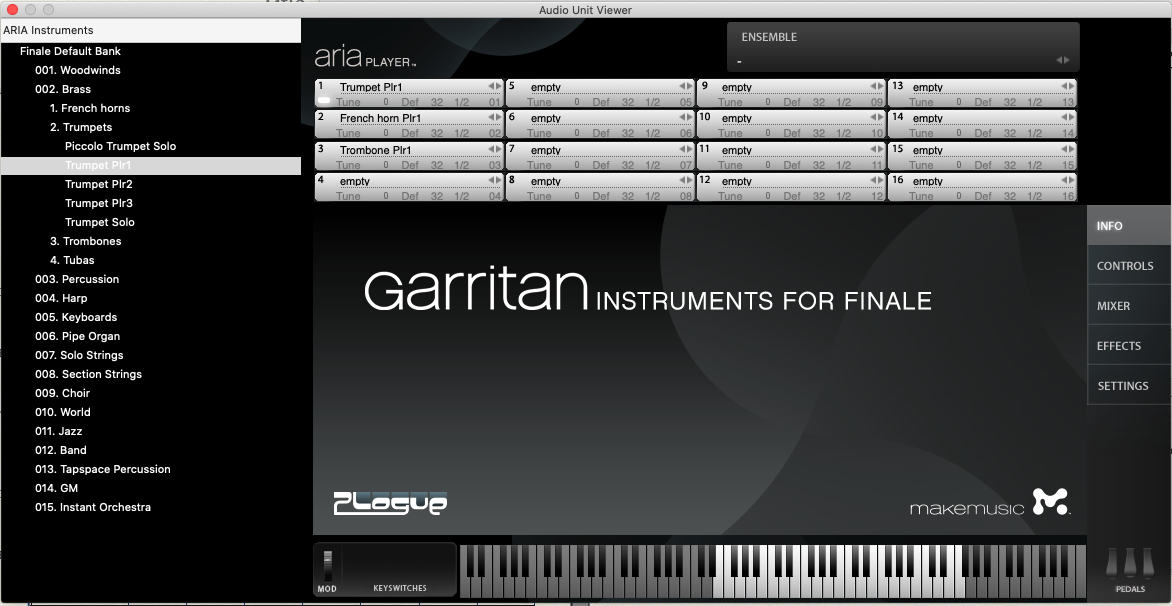Click the slot 3 Trombone Plr1 preset arrows

[x=495, y=150]
